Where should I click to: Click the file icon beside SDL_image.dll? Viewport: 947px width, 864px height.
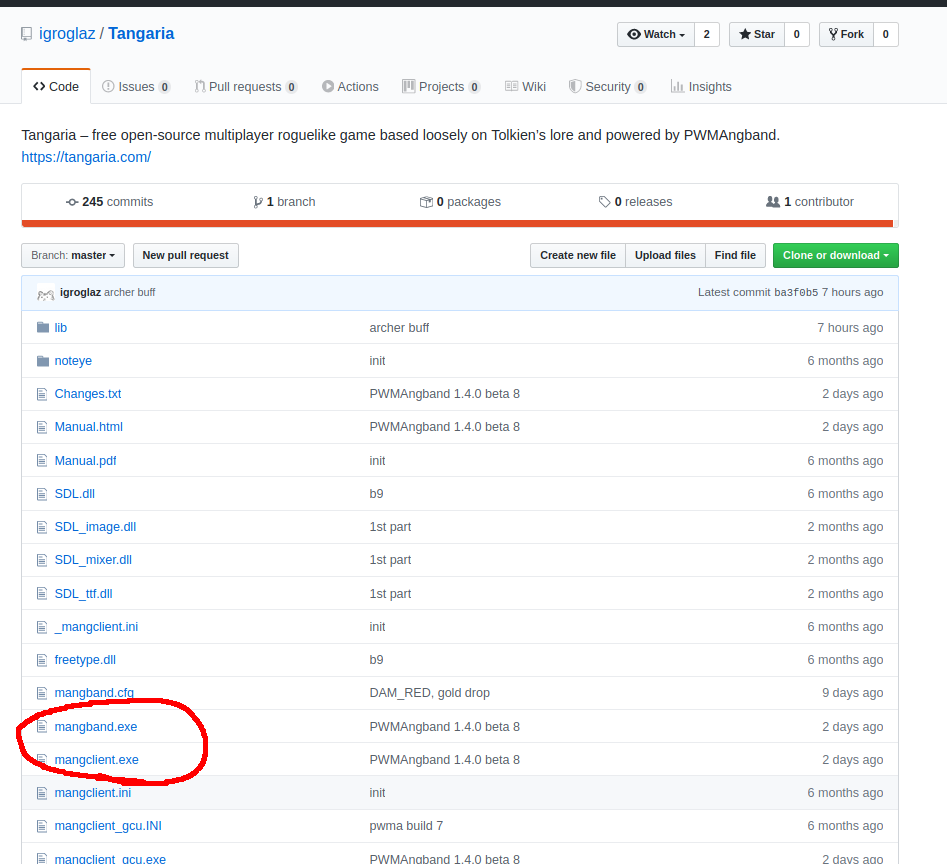[x=42, y=527]
